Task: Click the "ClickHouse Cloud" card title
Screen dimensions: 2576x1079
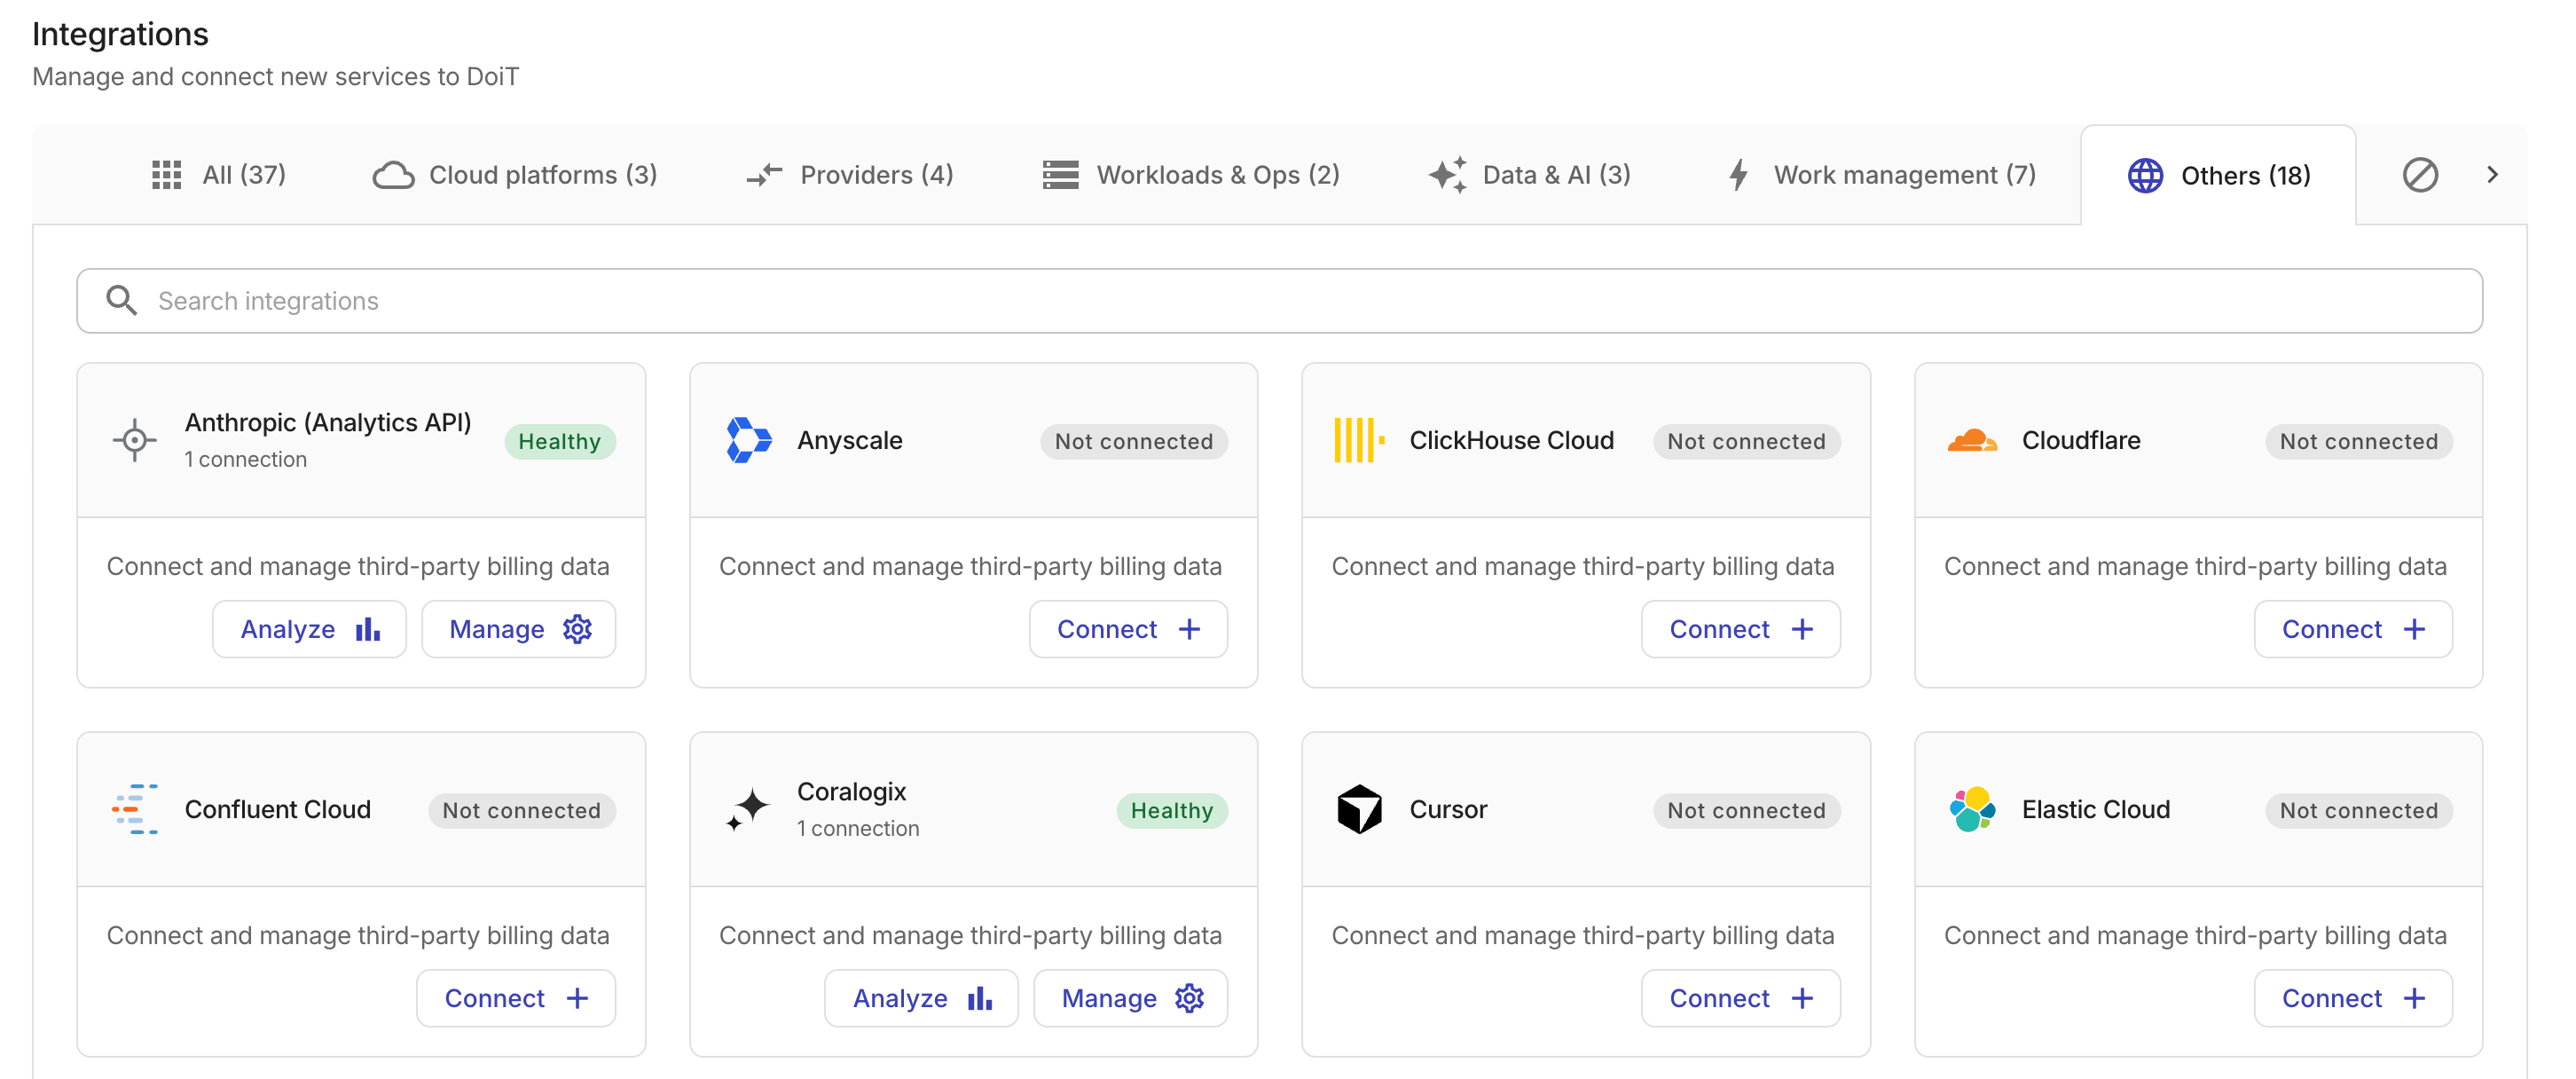Action: pyautogui.click(x=1512, y=440)
